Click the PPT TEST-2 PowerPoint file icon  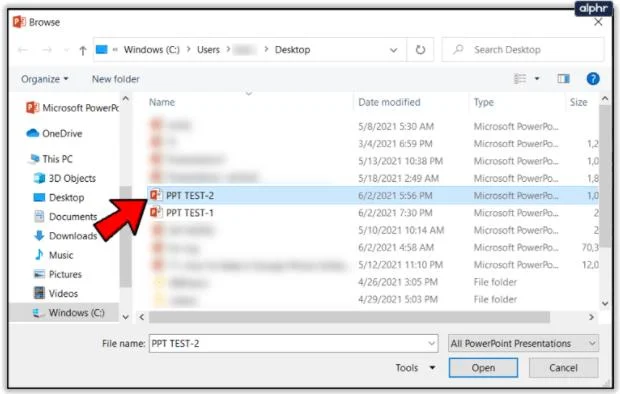[x=156, y=195]
